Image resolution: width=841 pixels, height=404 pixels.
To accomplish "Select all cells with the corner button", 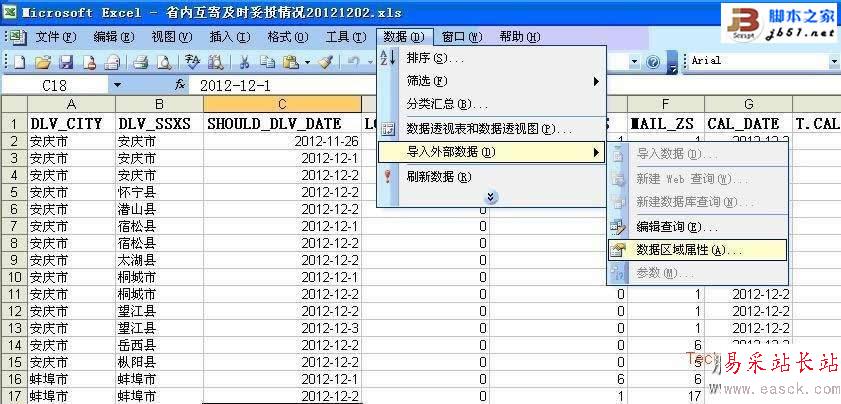I will [14, 104].
